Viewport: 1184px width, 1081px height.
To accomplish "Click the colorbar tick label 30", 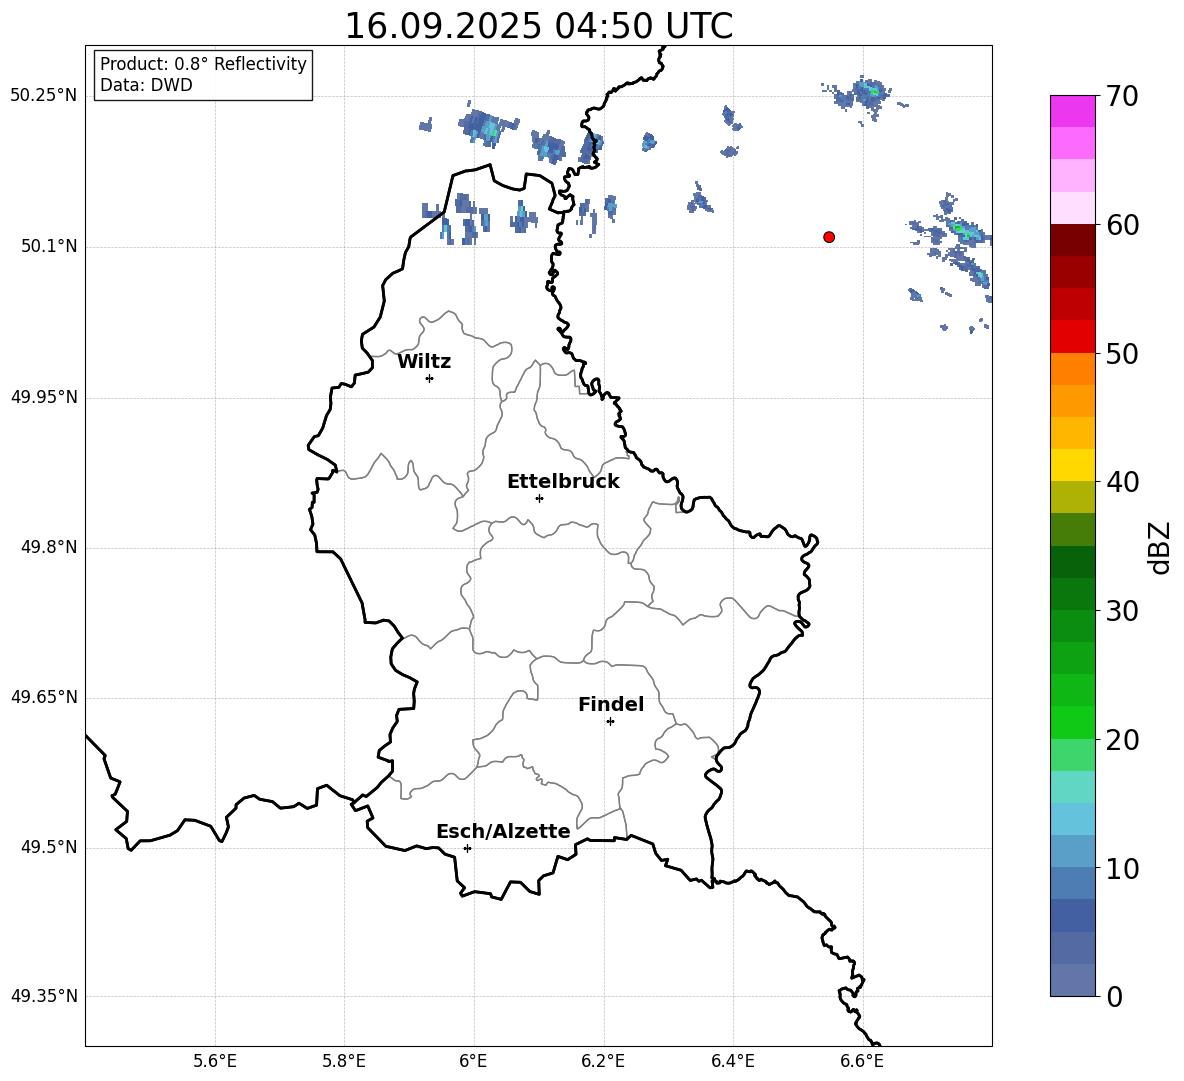I will [x=1122, y=611].
